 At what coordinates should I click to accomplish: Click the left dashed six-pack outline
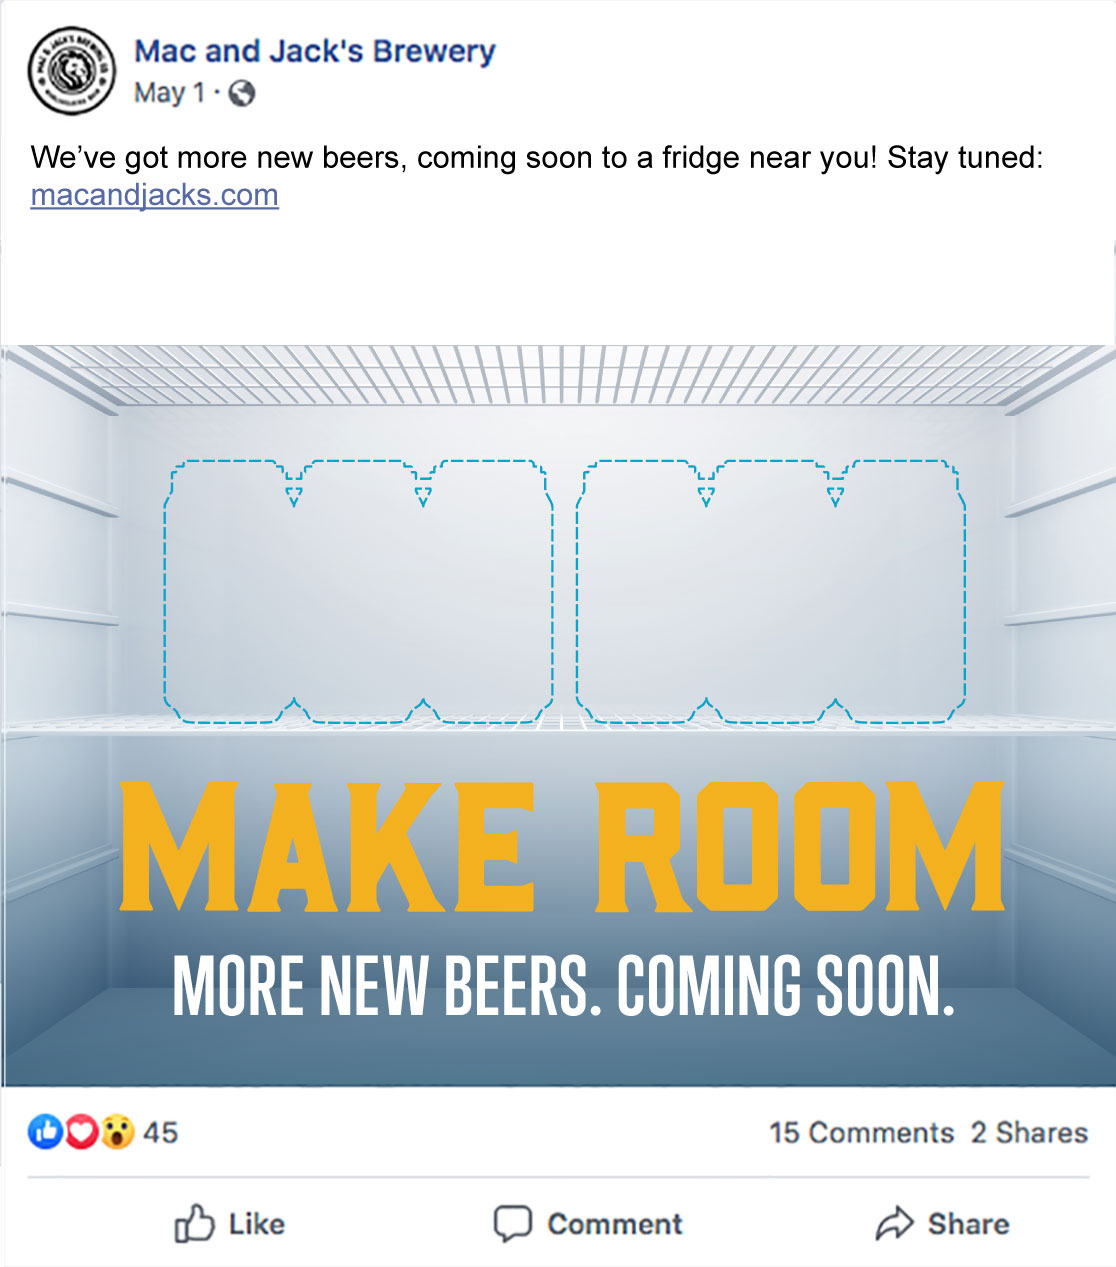(x=358, y=592)
